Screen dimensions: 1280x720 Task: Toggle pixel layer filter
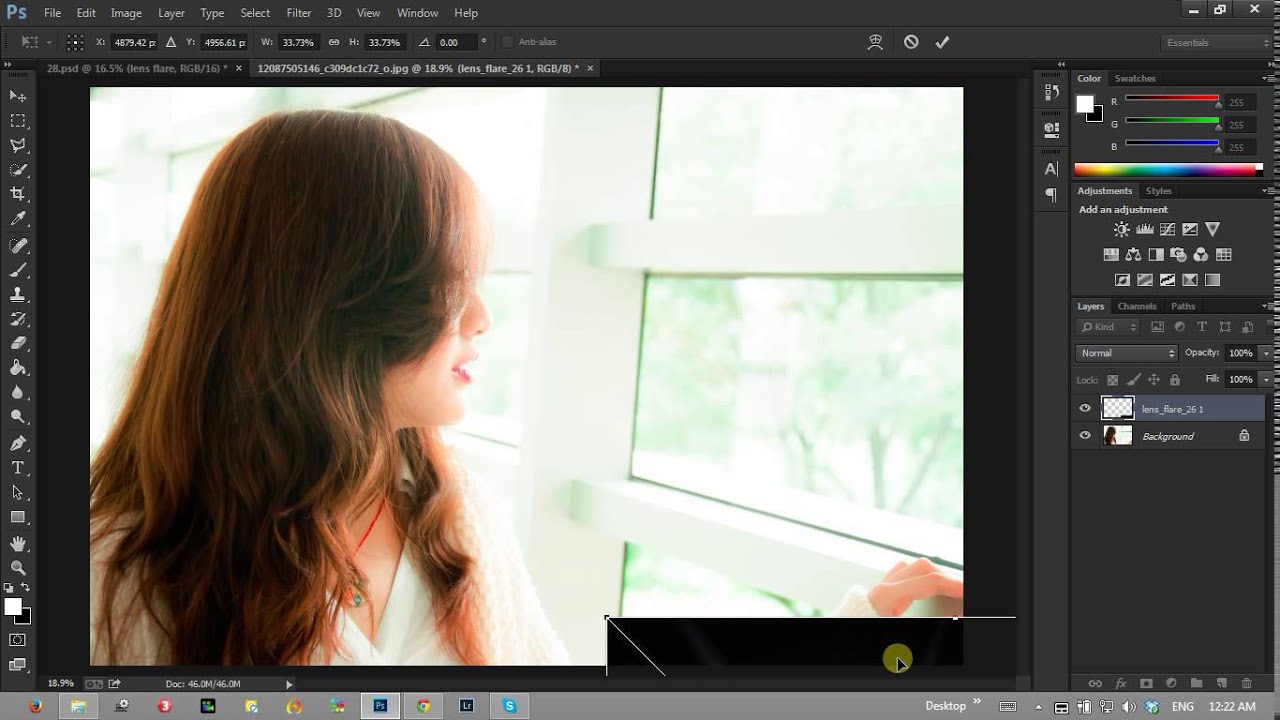point(1158,327)
